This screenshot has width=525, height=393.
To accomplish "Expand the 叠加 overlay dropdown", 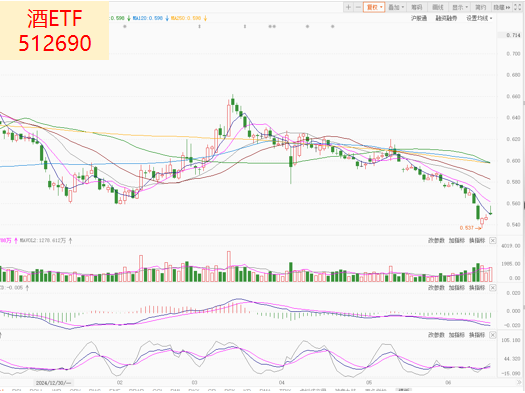I will (396, 7).
